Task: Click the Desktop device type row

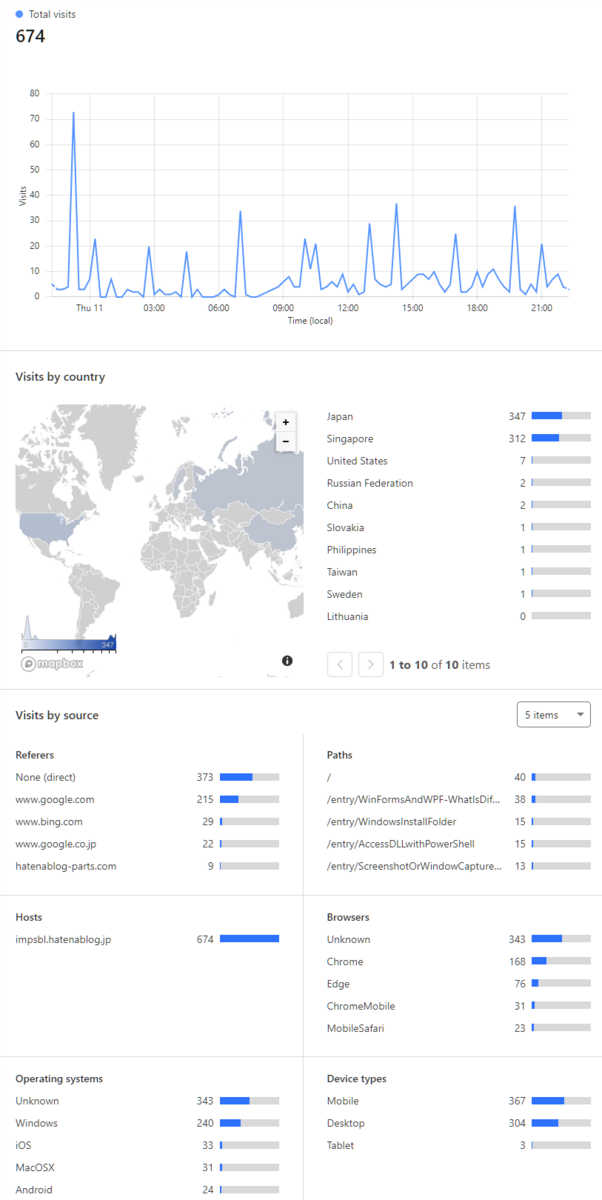Action: (459, 1123)
